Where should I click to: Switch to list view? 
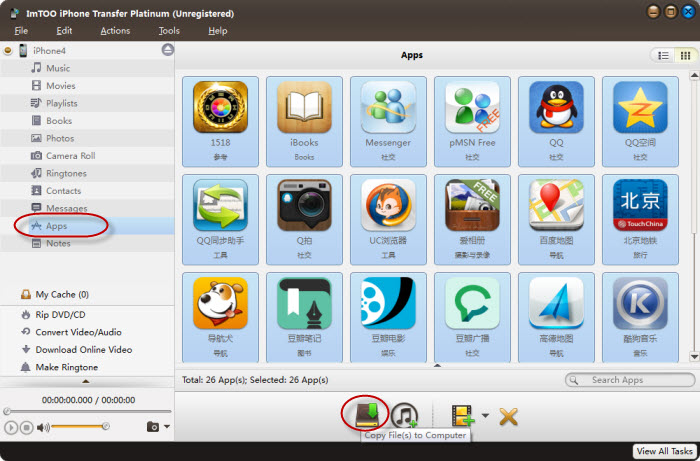663,56
